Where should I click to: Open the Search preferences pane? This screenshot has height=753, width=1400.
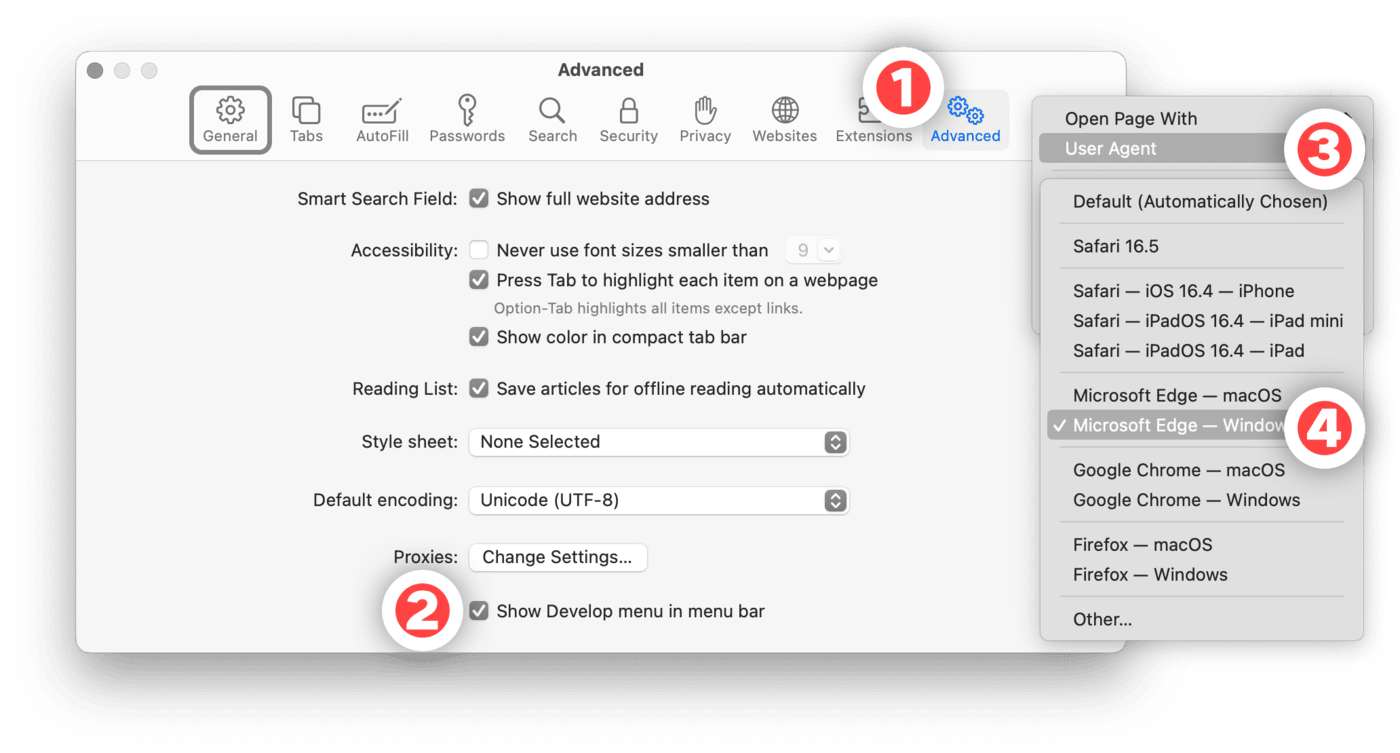pos(552,120)
